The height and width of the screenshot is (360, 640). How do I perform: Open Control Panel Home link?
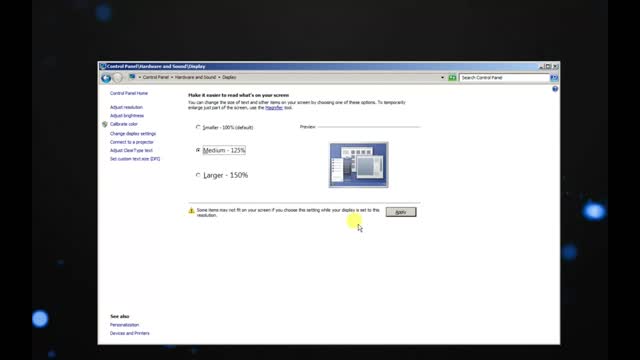click(129, 93)
